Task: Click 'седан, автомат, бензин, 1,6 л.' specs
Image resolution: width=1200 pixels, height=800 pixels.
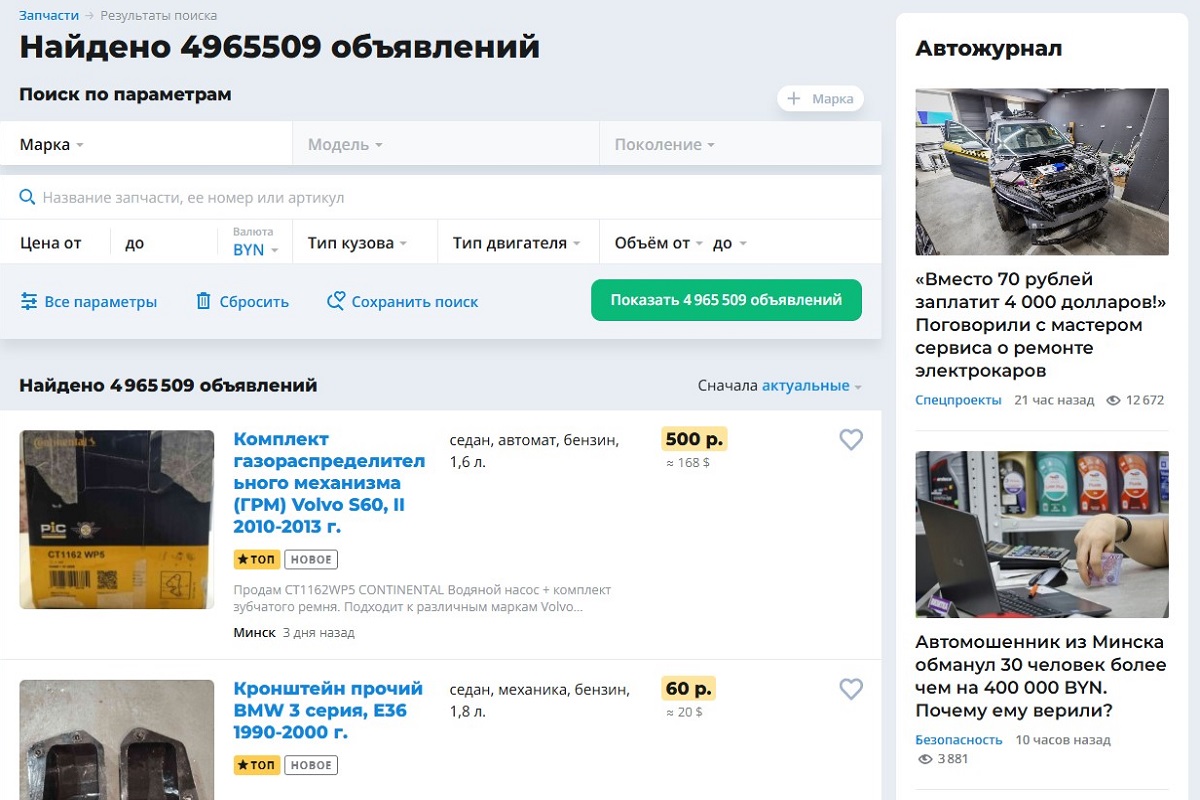Action: tap(535, 451)
